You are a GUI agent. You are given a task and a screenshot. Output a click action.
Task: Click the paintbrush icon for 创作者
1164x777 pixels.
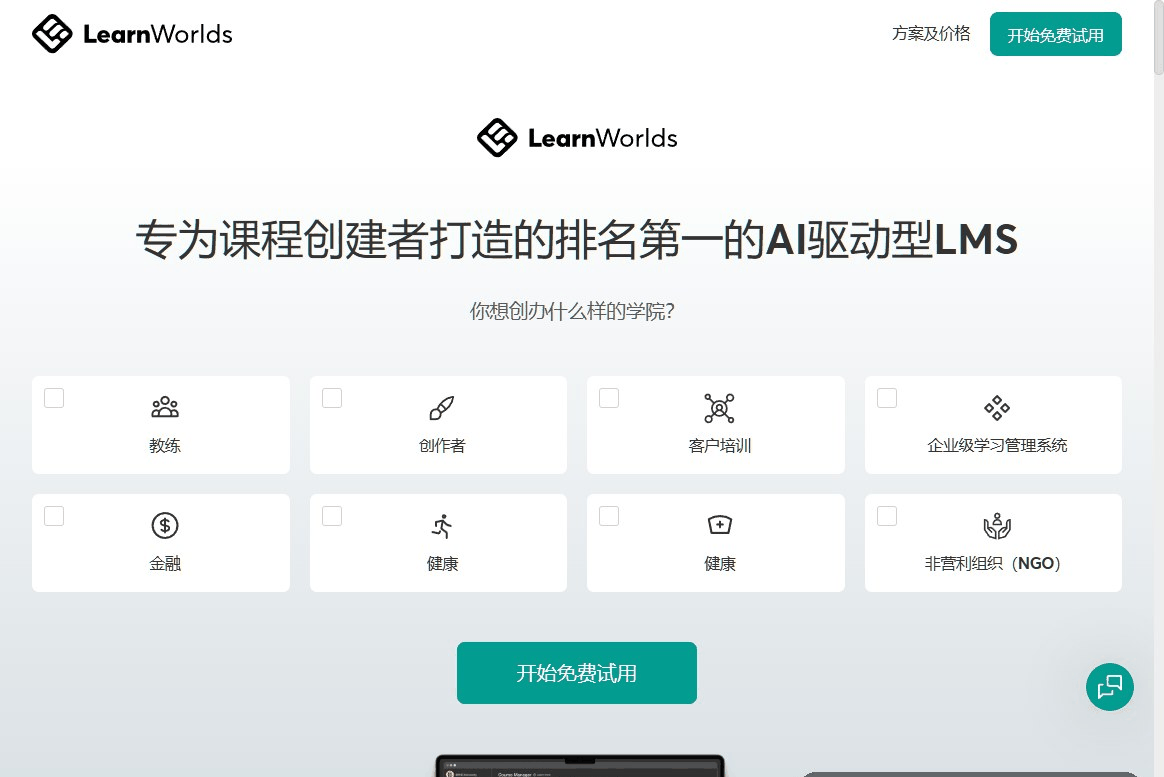(442, 407)
